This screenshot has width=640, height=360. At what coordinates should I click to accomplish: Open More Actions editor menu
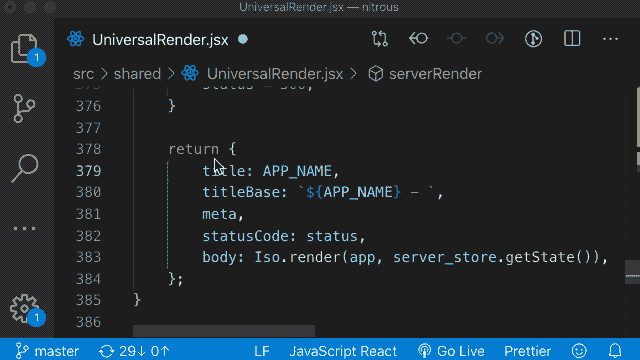pos(610,39)
